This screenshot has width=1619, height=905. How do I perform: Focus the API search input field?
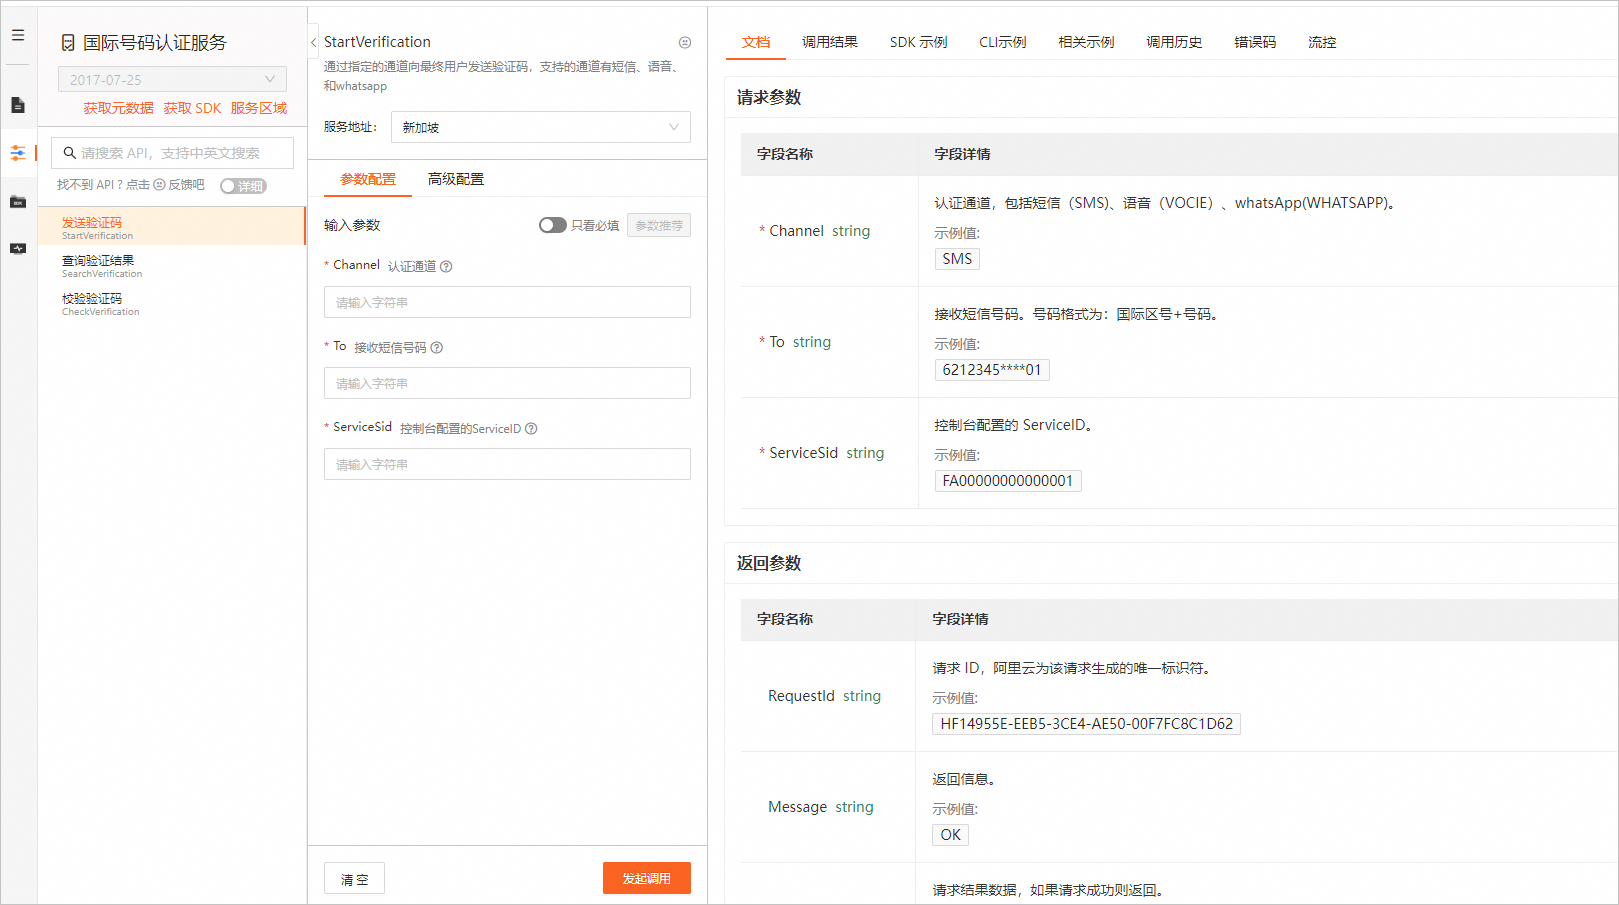pos(172,153)
